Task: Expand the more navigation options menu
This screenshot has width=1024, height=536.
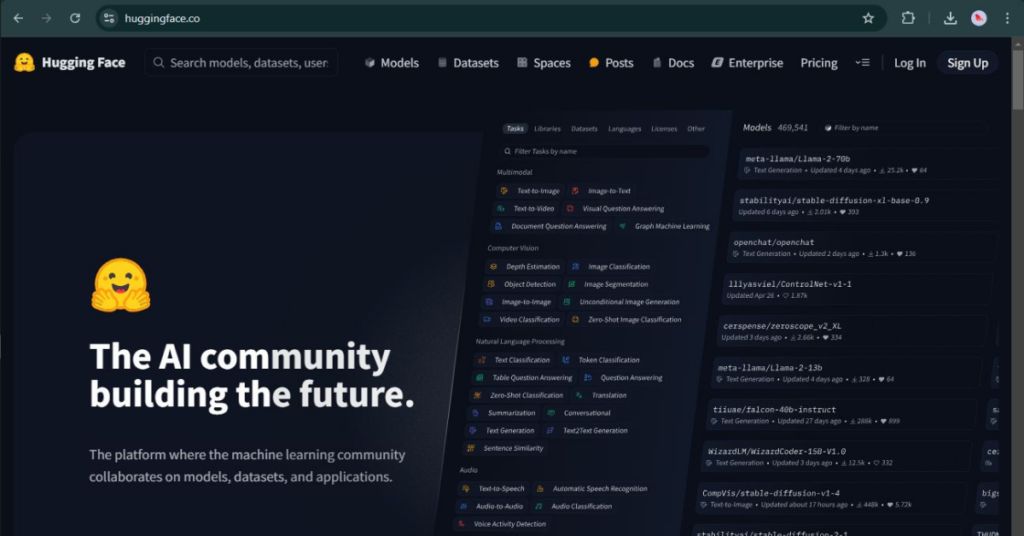Action: 862,63
